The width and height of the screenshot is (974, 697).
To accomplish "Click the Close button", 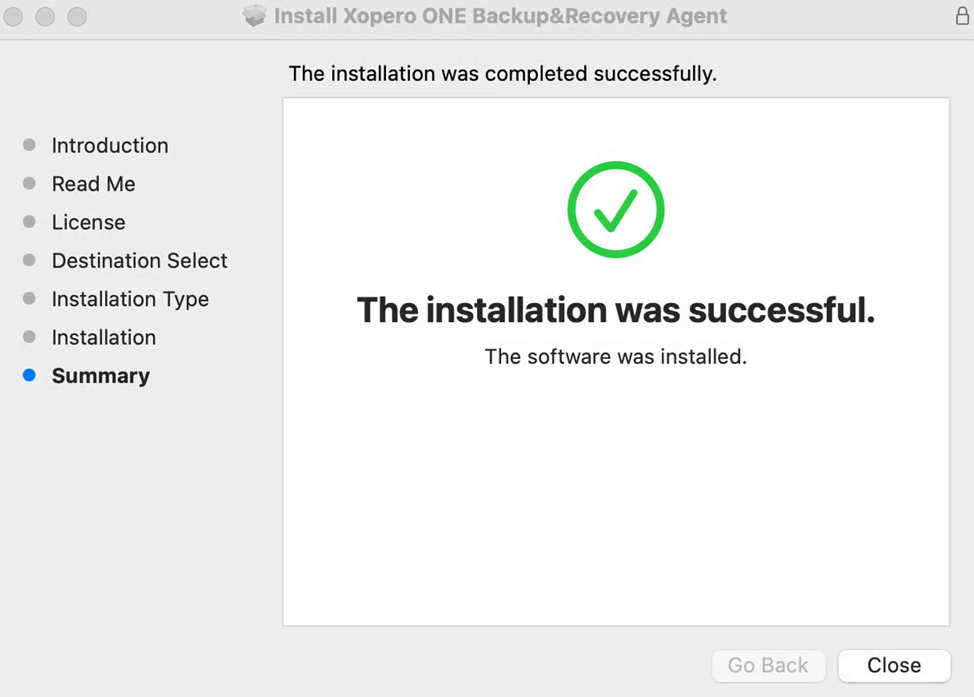I will [x=893, y=665].
